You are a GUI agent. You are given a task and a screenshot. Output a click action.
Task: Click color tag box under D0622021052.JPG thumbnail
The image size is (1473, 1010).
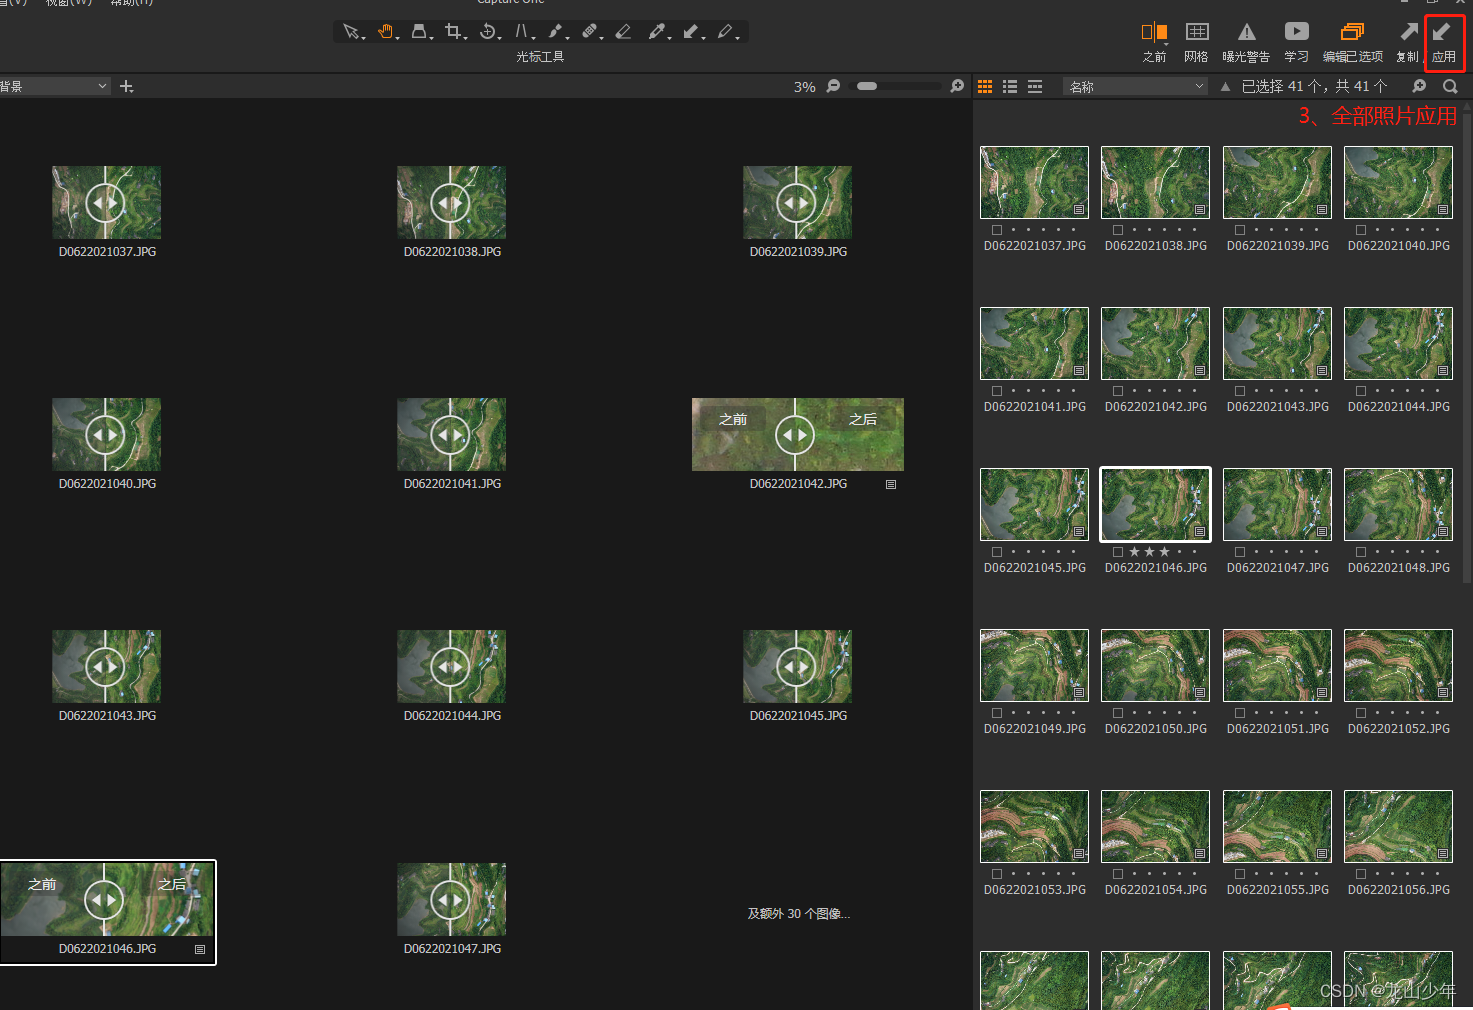[1361, 713]
